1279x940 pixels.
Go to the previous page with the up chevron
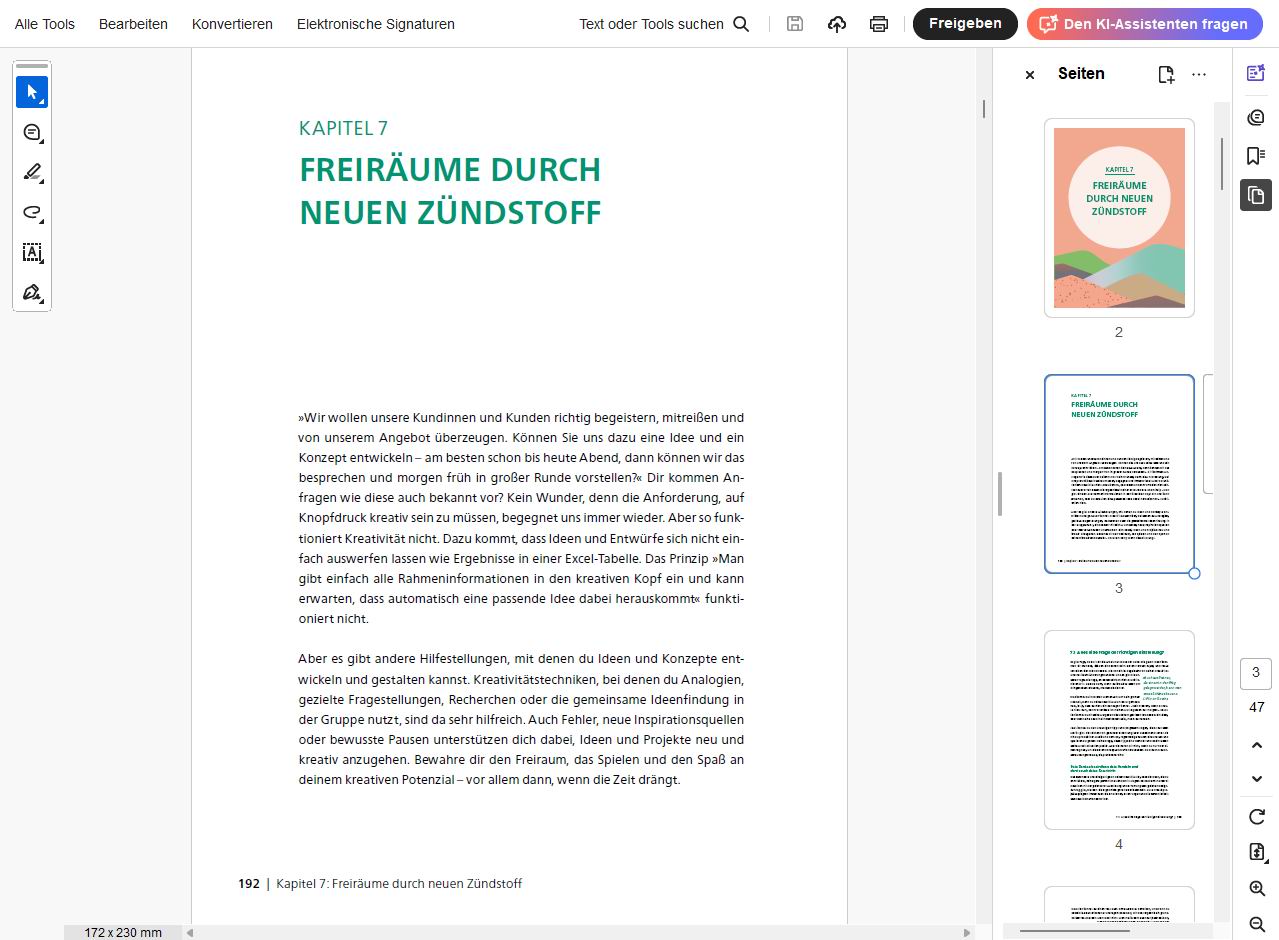coord(1257,745)
